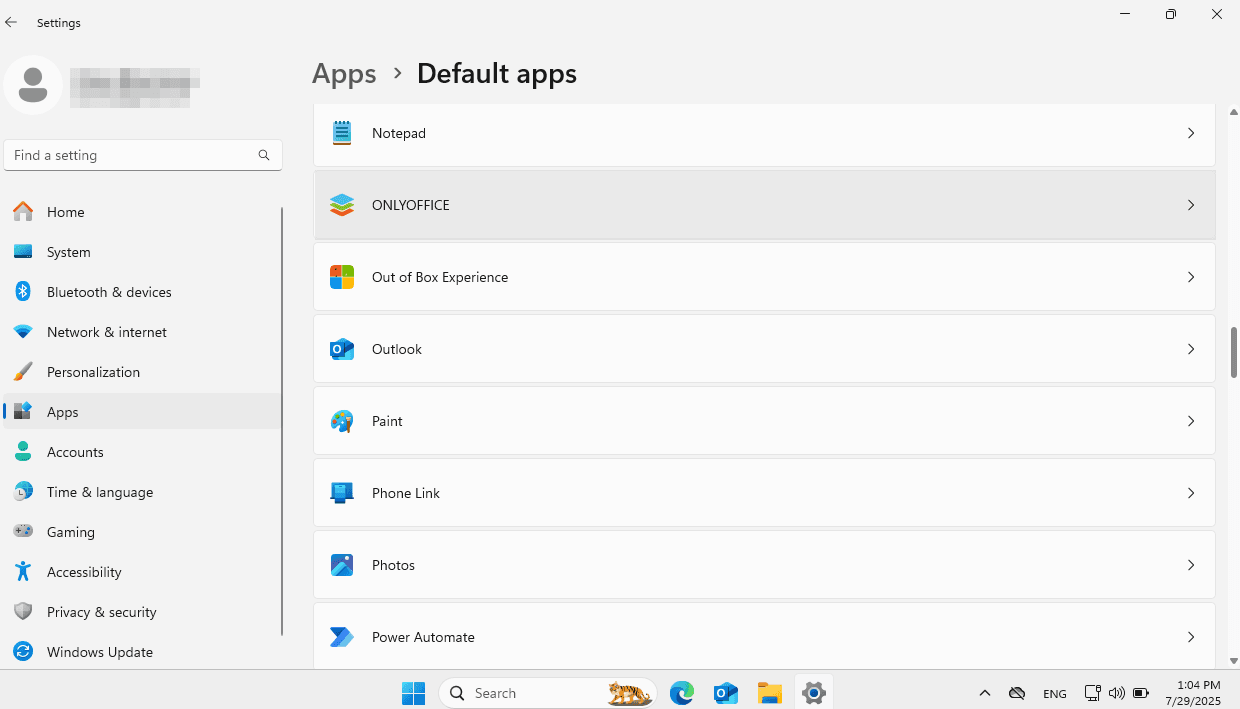
Task: Click the Phone Link app icon
Action: 342,493
